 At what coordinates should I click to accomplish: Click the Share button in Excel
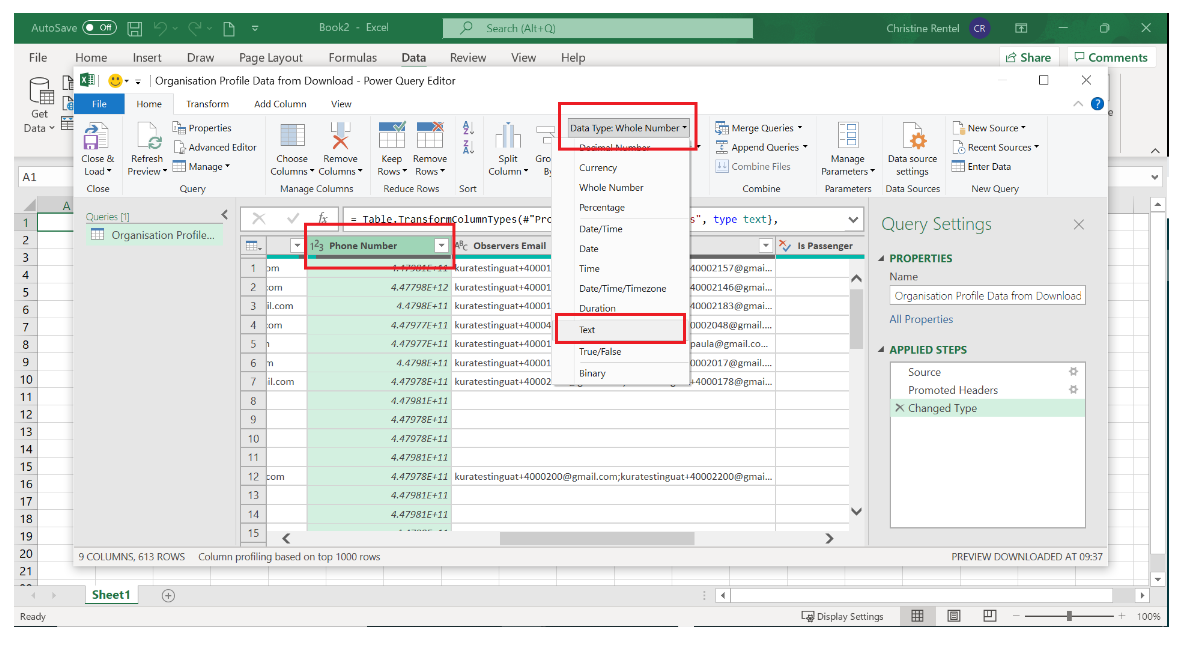pos(1029,57)
